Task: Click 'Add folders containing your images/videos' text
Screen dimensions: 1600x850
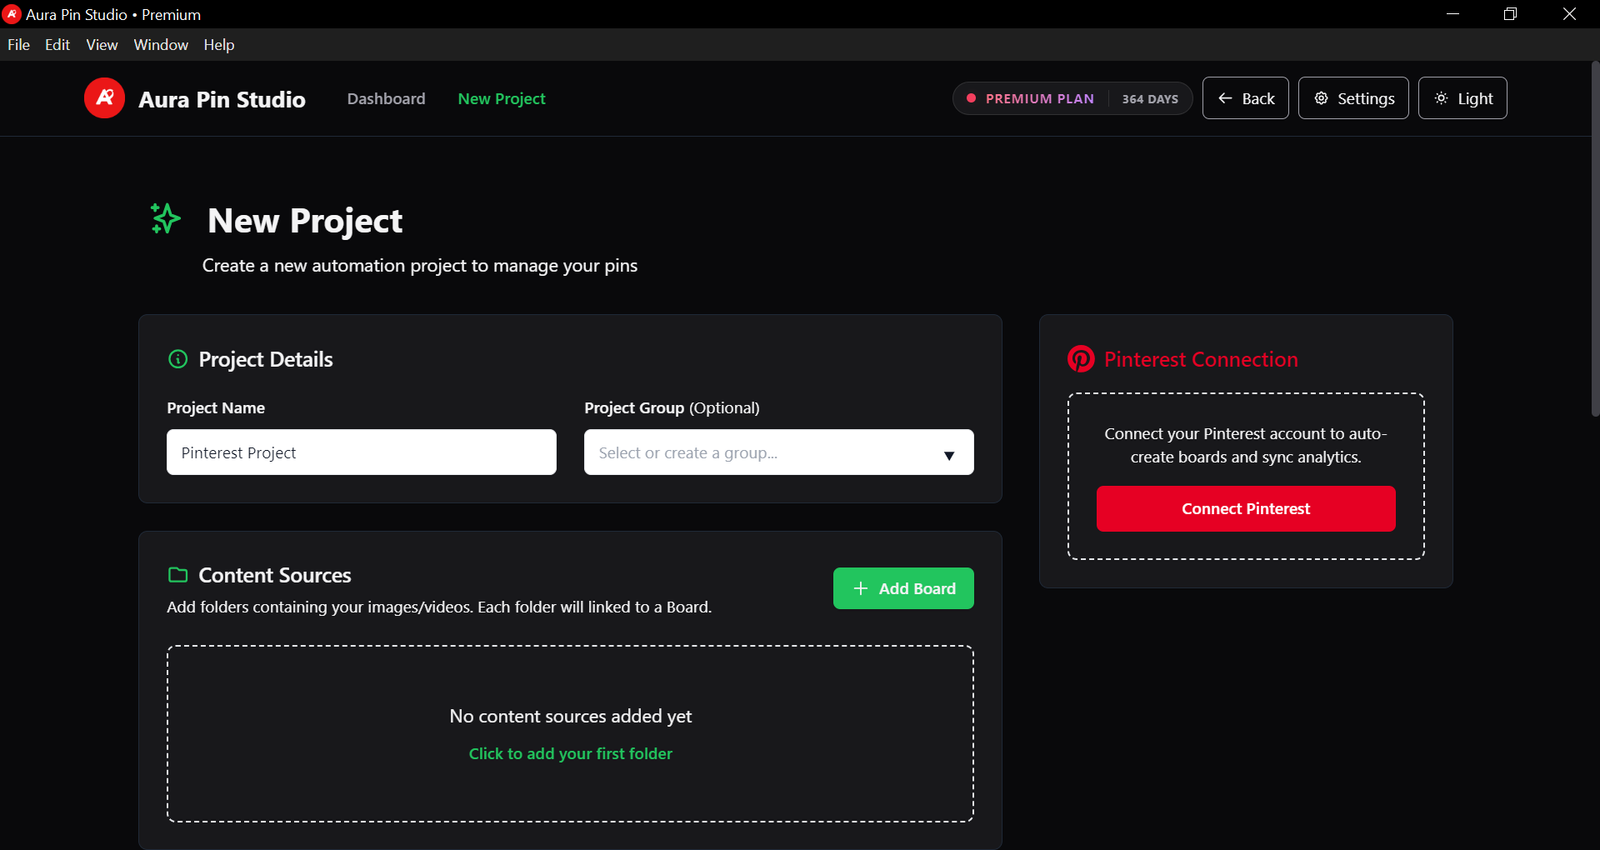Action: coord(439,607)
